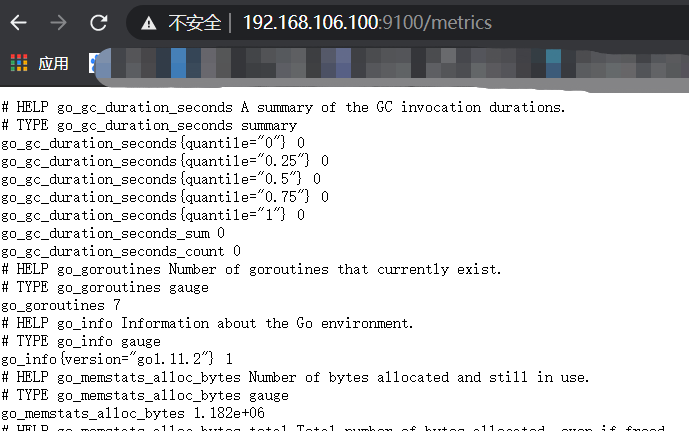Click the go_gc_duration_seconds_sum 0 line
Screen dimensions: 689x431
click(x=113, y=233)
